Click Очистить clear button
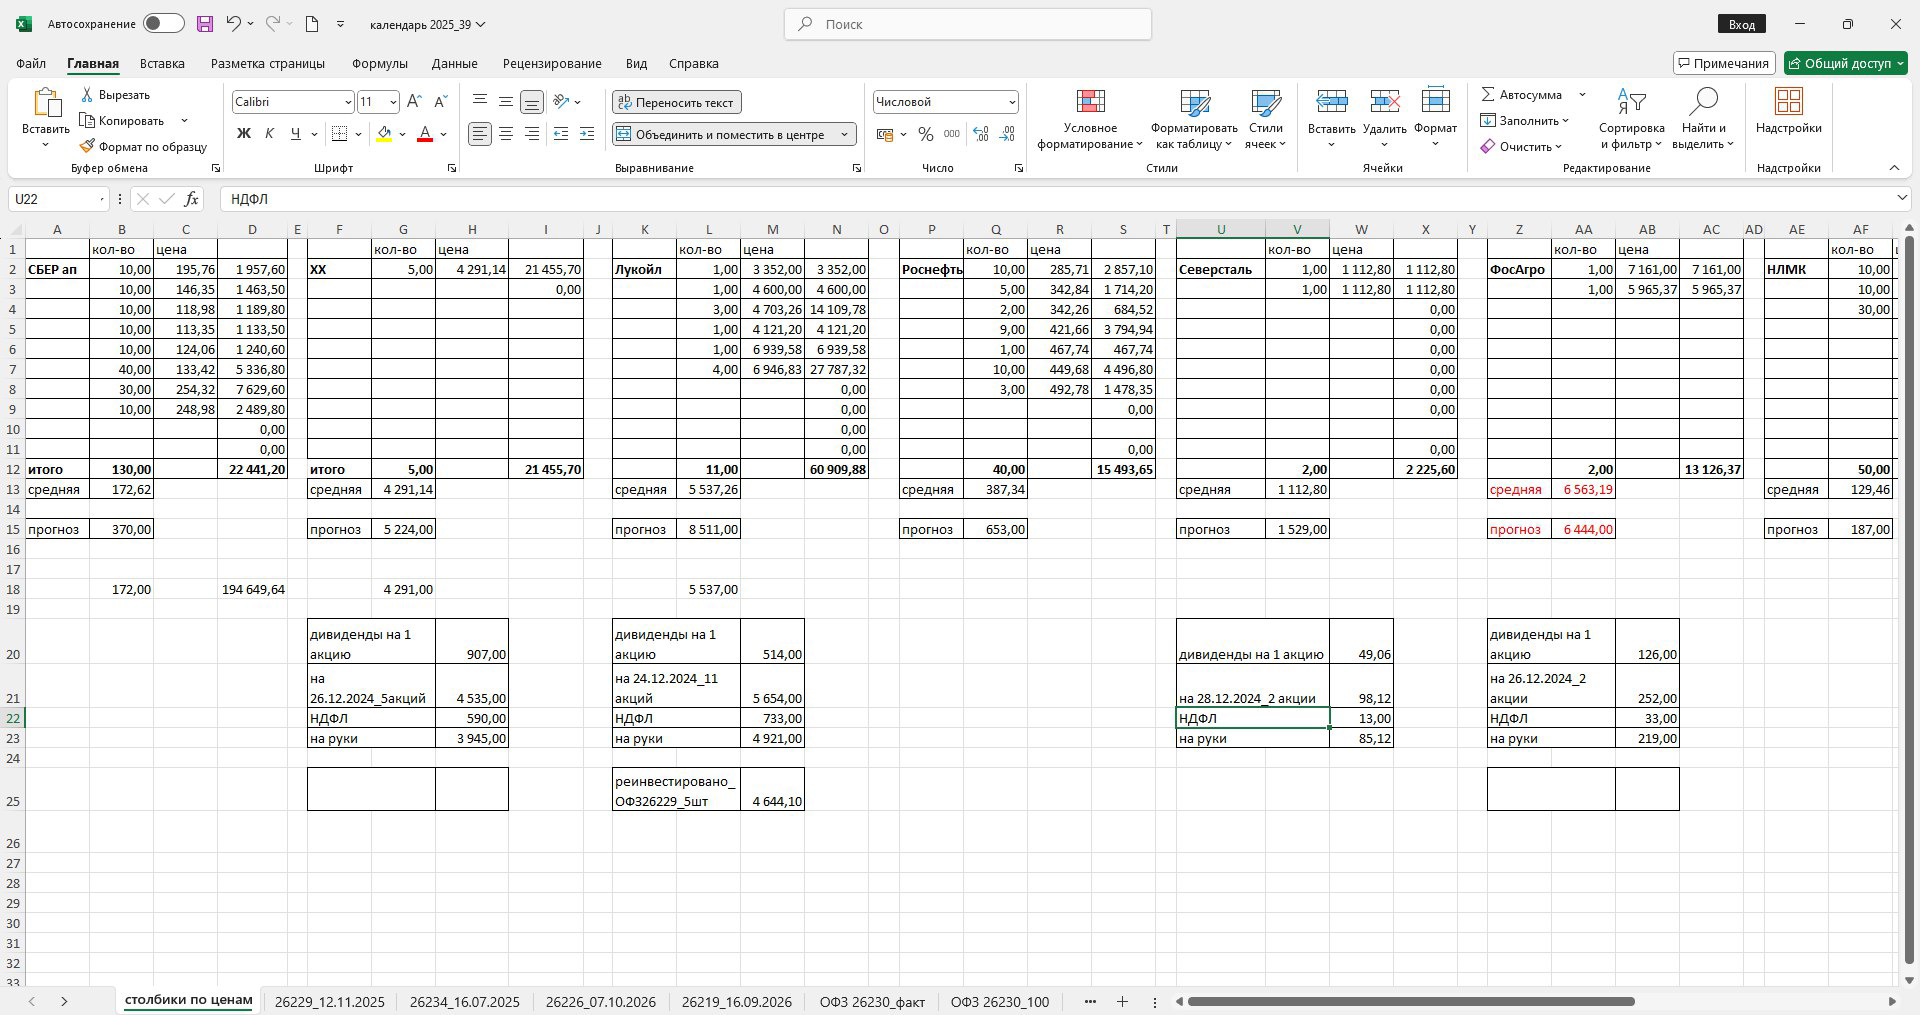The width and height of the screenshot is (1920, 1015). coord(1521,147)
